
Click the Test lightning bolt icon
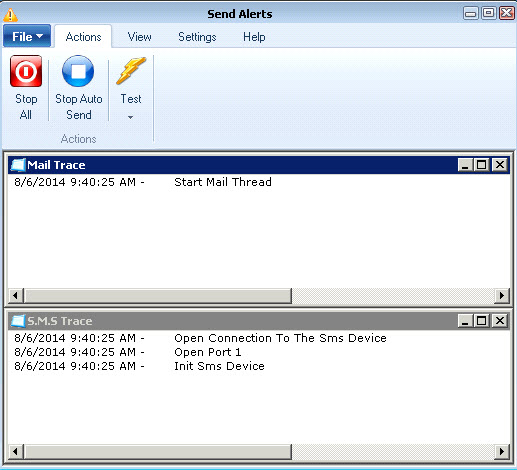(131, 71)
